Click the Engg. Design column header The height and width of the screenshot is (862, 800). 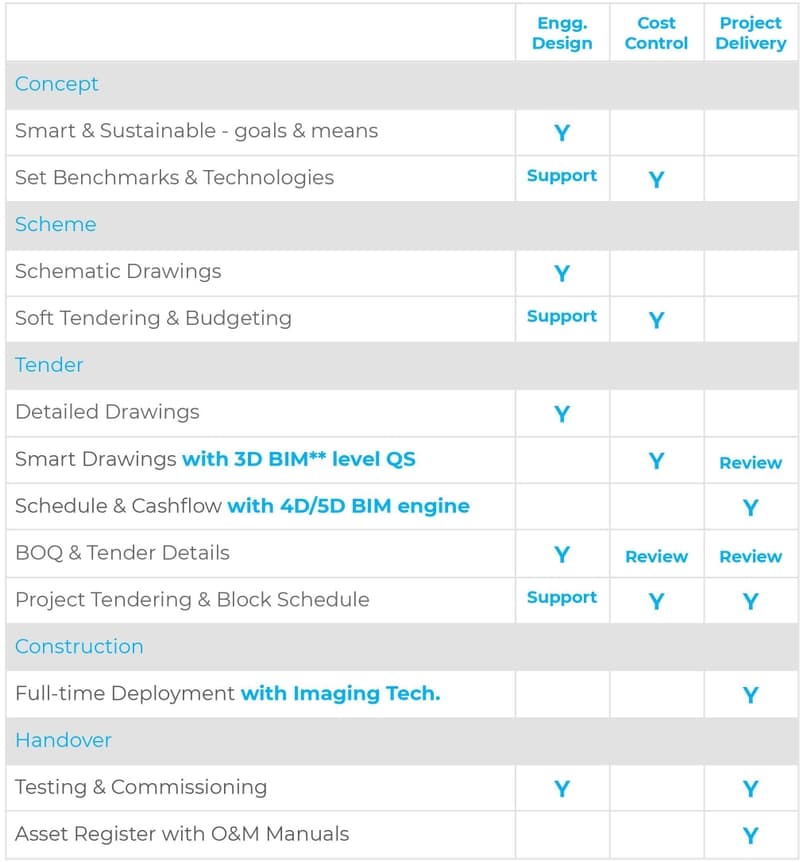562,33
